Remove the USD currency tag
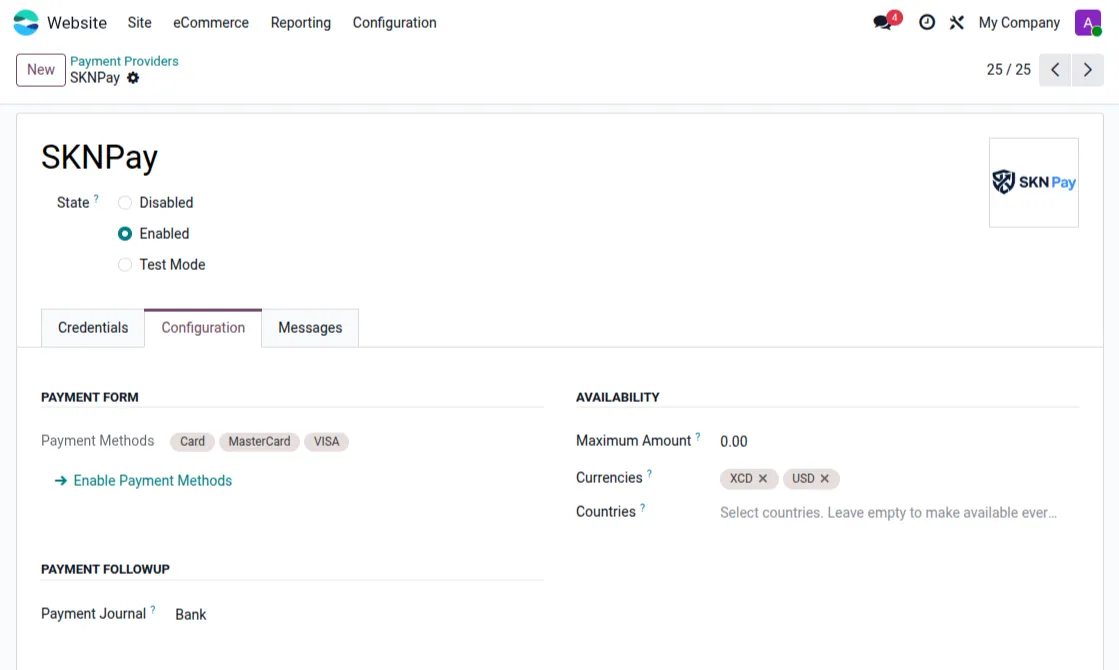Viewport: 1119px width, 670px height. point(824,479)
